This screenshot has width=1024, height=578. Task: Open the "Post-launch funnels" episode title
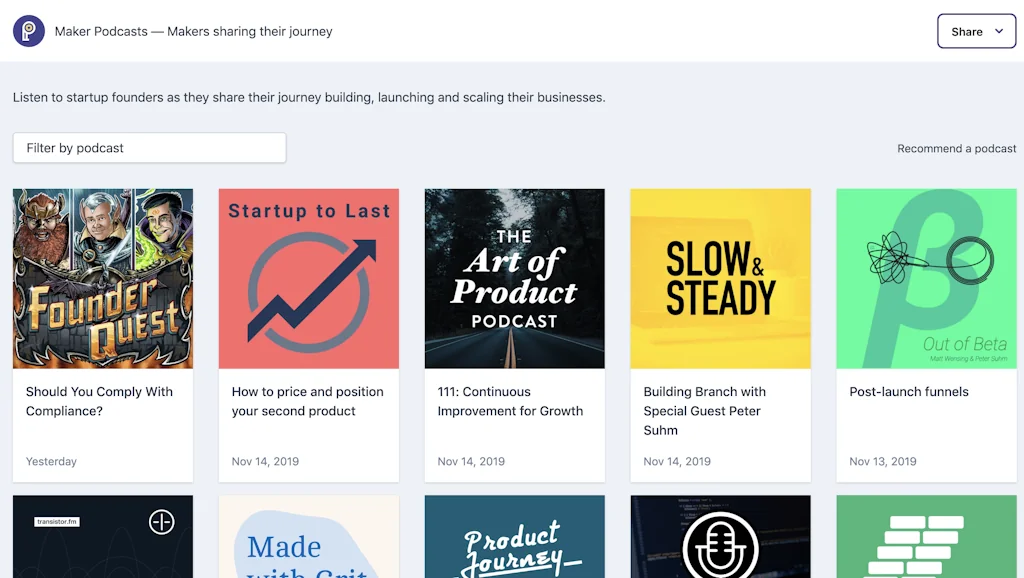pyautogui.click(x=909, y=392)
